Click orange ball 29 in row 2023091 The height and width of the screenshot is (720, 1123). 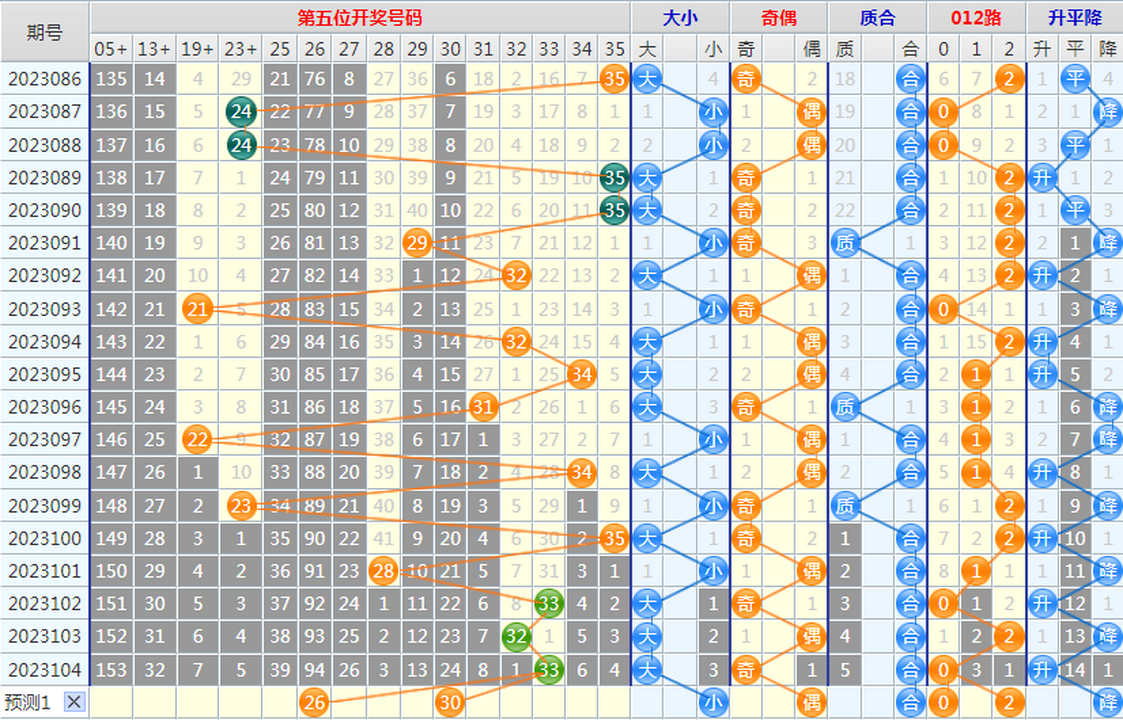coord(417,244)
